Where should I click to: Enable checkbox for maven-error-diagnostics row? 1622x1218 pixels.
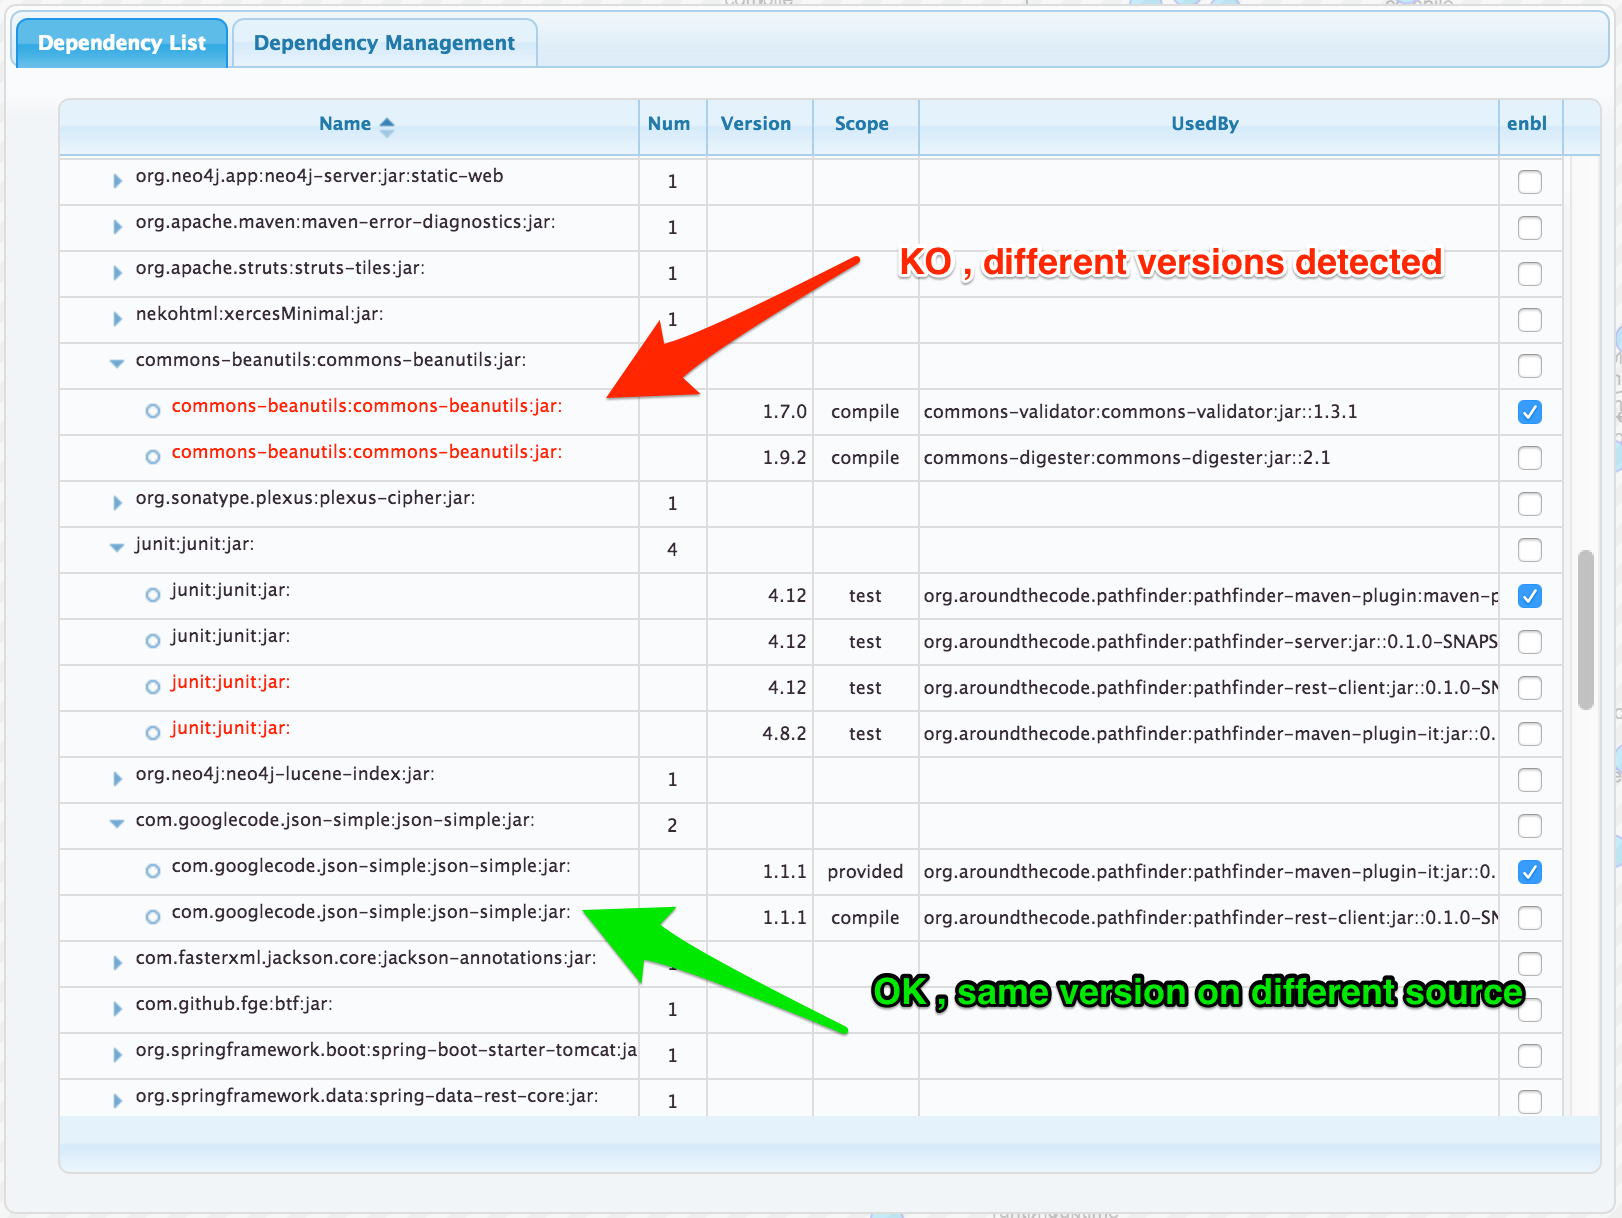pyautogui.click(x=1530, y=228)
